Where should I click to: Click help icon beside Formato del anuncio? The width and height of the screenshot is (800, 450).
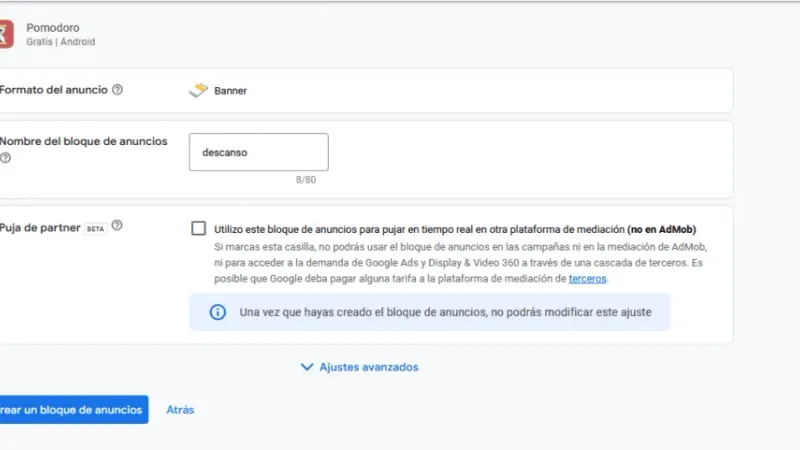click(118, 90)
